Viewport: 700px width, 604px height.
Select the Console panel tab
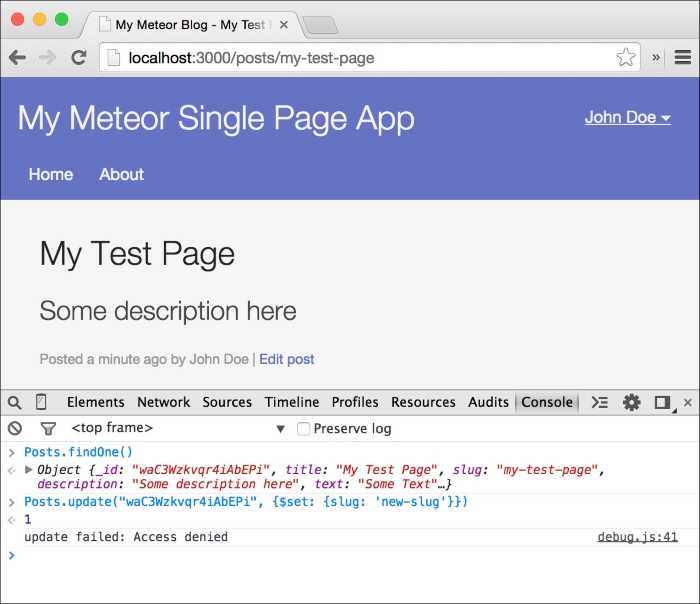[x=547, y=402]
